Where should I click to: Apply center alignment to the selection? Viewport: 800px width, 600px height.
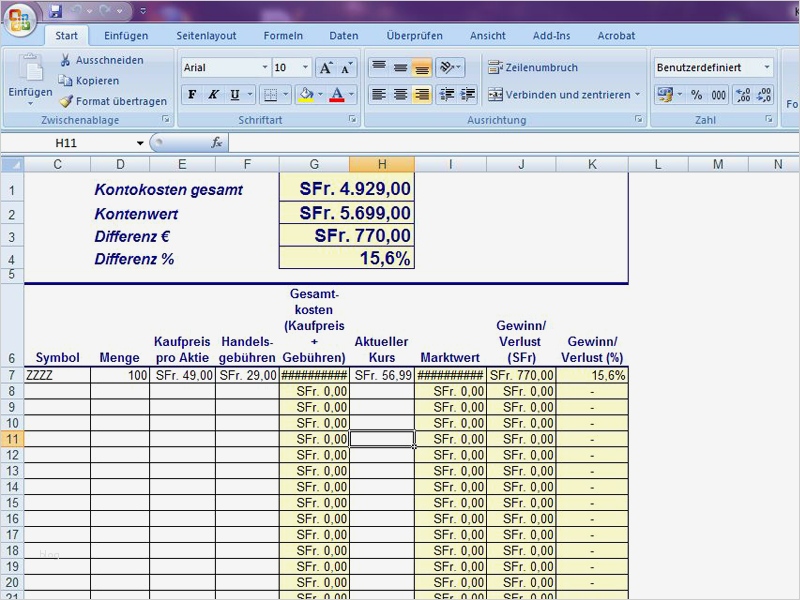pyautogui.click(x=398, y=94)
